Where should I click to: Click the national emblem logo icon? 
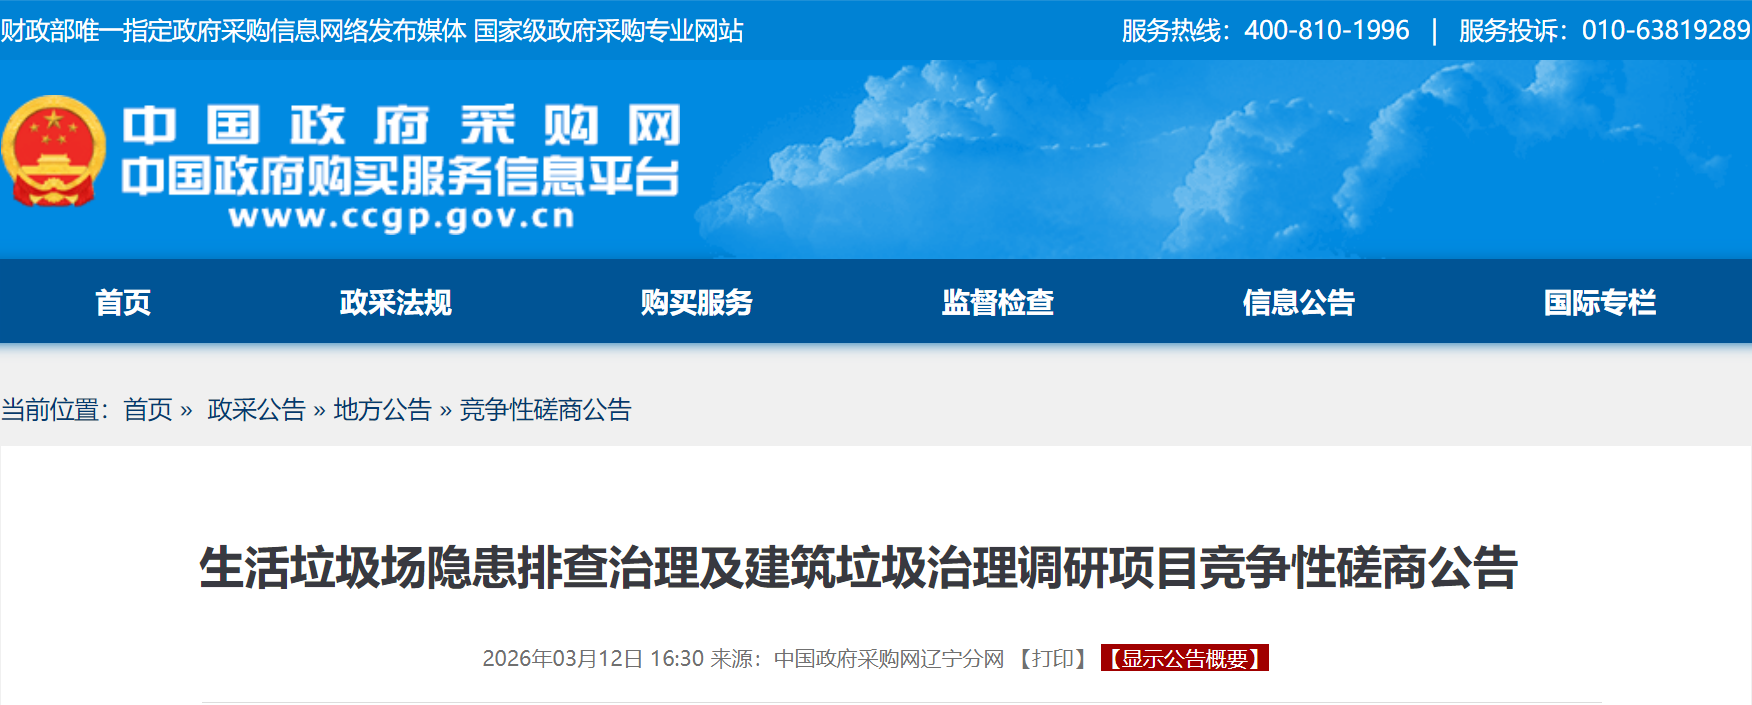(54, 151)
